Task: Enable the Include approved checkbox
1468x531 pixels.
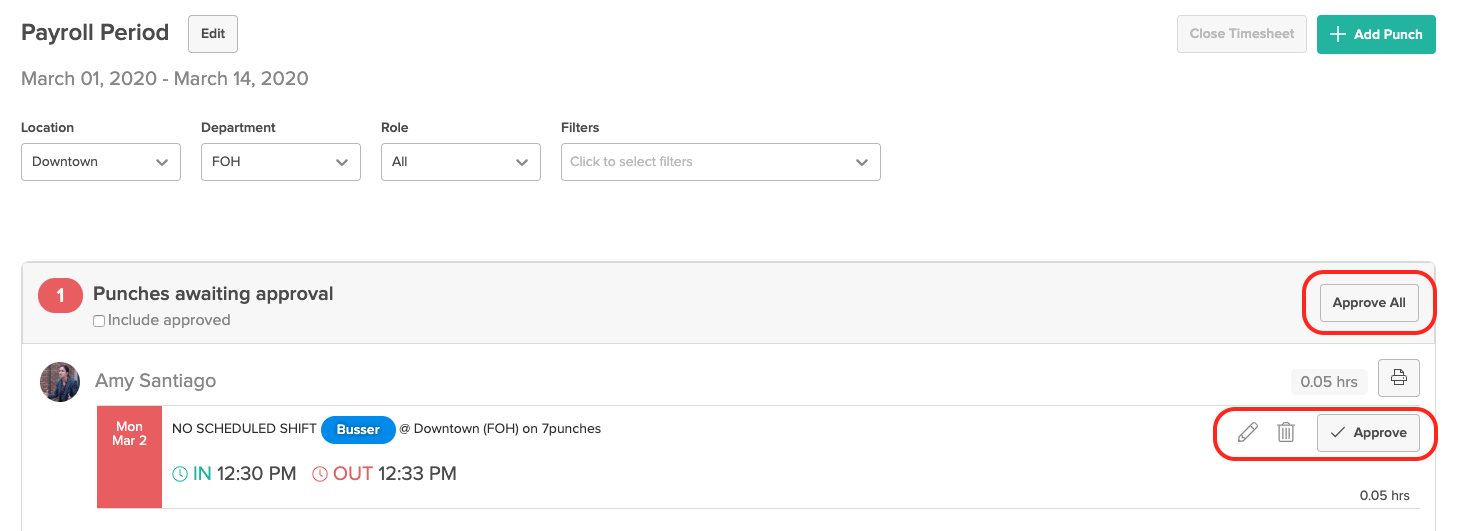Action: (99, 321)
